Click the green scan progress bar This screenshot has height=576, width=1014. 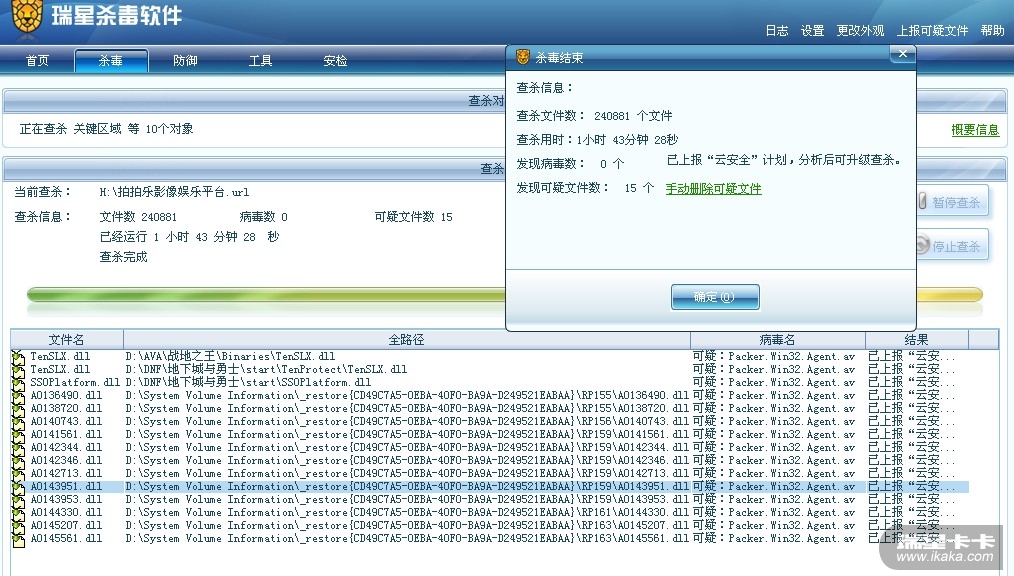tap(265, 295)
